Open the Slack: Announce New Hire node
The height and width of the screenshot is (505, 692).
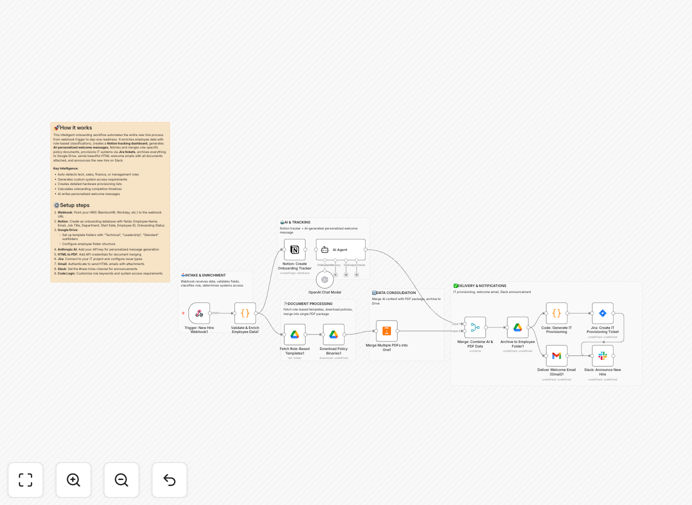point(602,356)
